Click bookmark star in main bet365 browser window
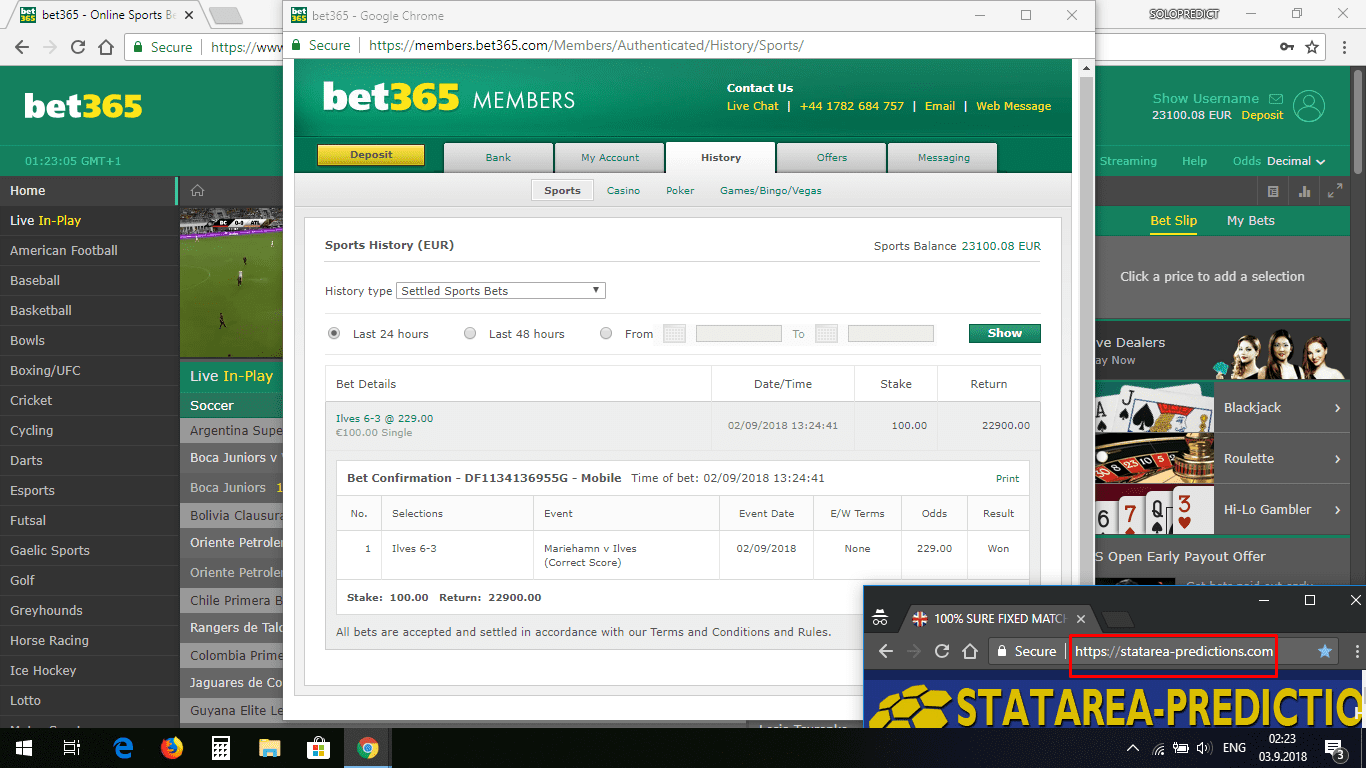The width and height of the screenshot is (1366, 768). point(1312,47)
